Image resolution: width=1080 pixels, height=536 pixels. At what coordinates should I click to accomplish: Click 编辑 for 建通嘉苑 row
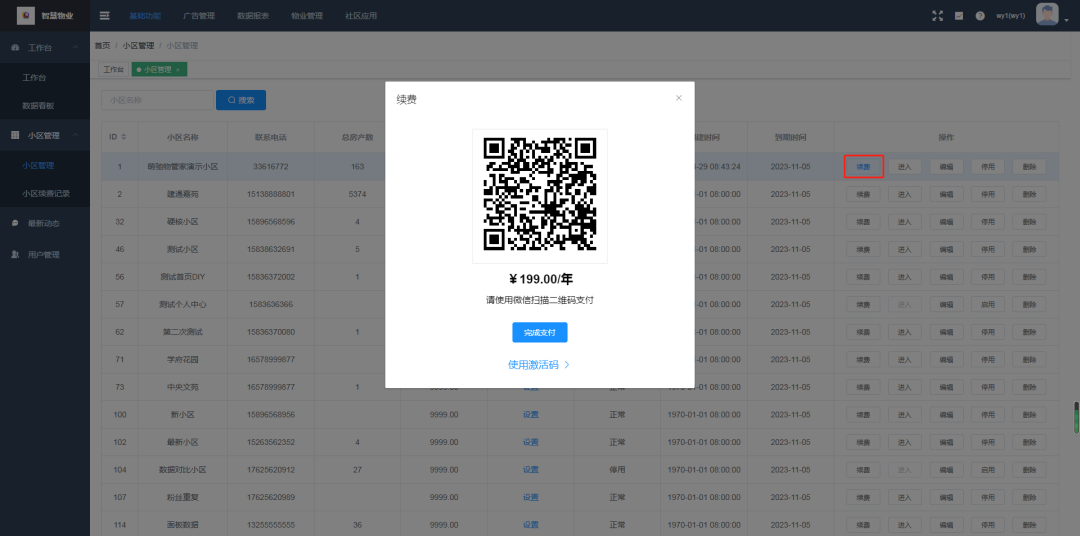(x=946, y=194)
